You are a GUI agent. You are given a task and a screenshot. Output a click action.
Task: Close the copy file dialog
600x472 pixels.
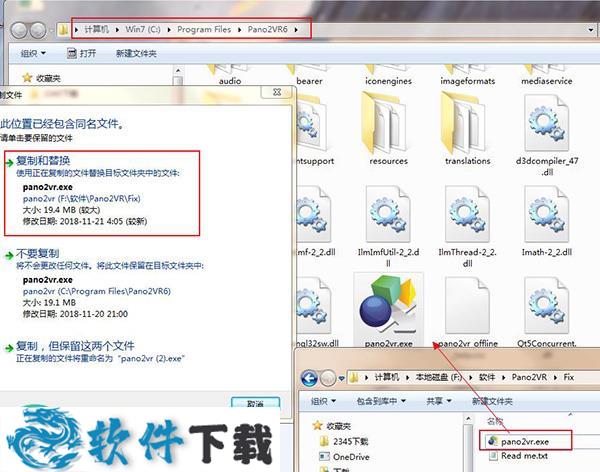click(x=277, y=92)
